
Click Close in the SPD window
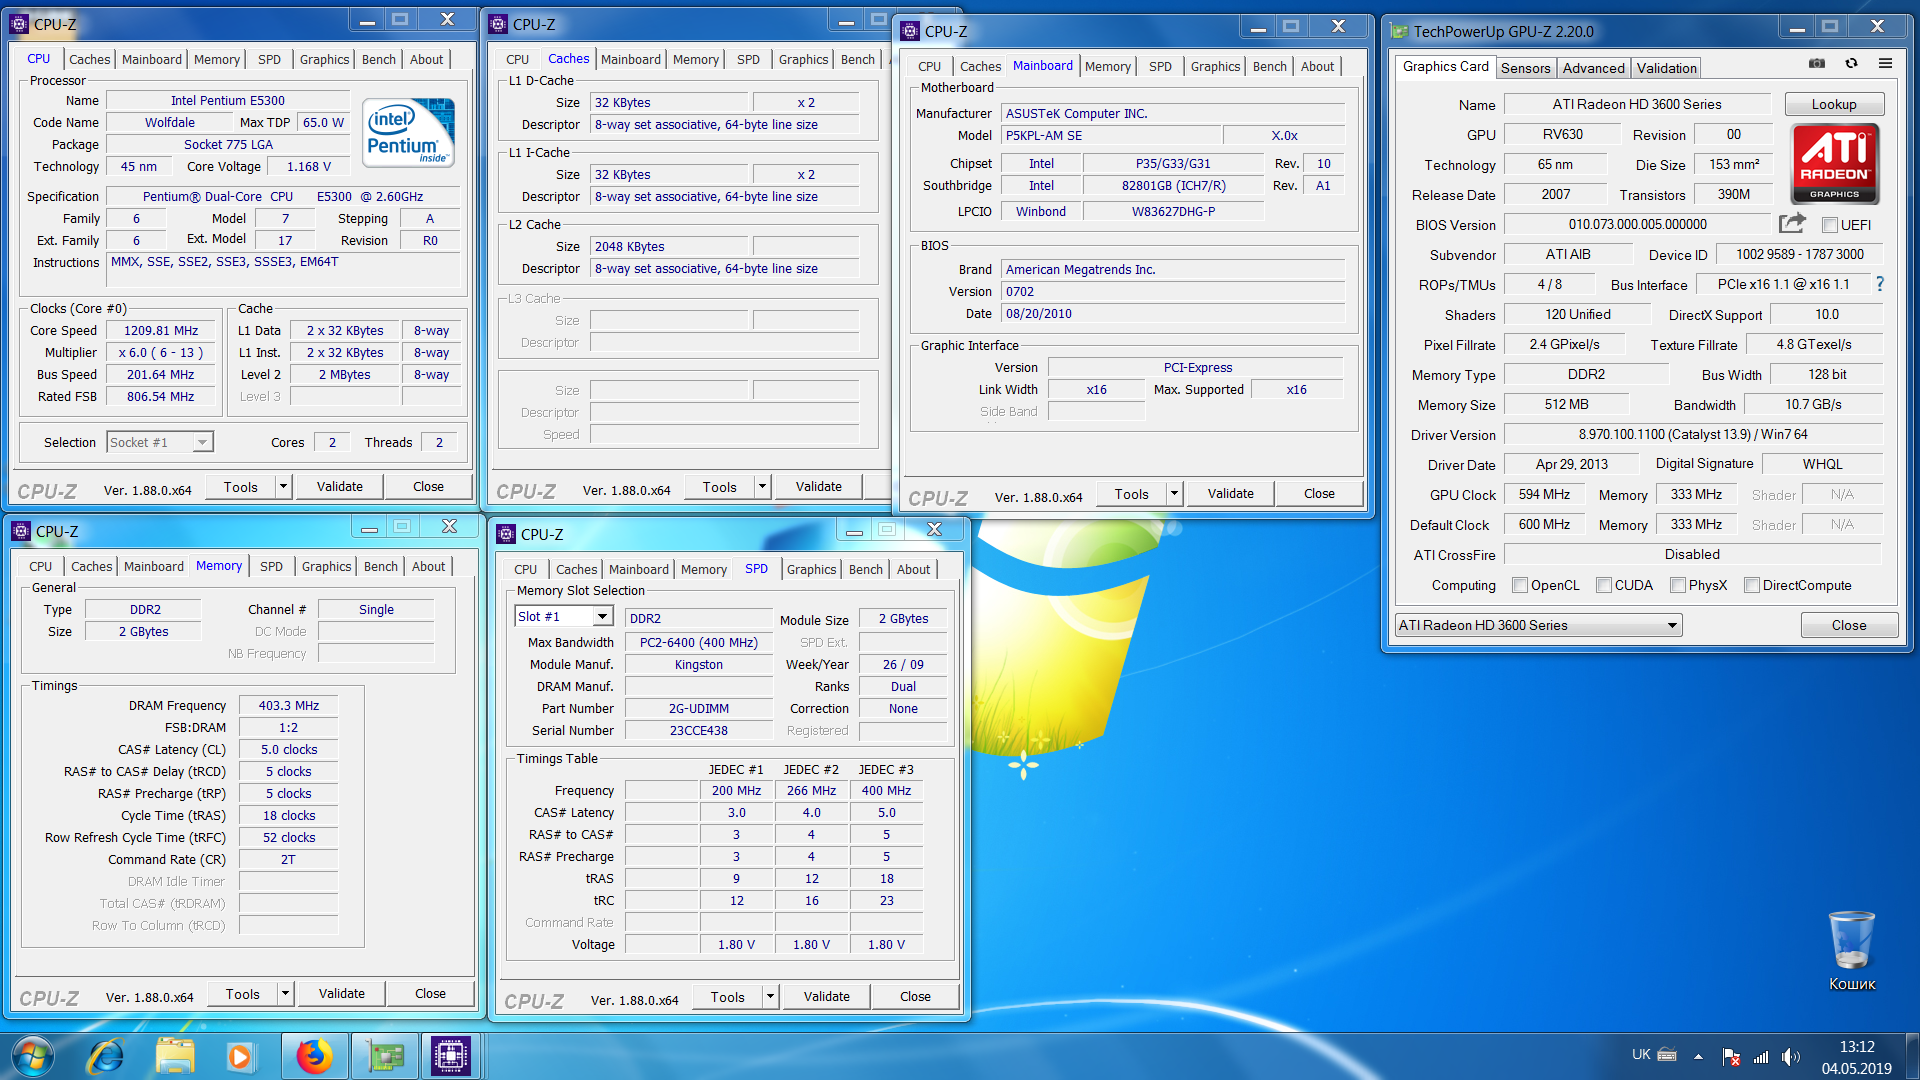coord(915,997)
